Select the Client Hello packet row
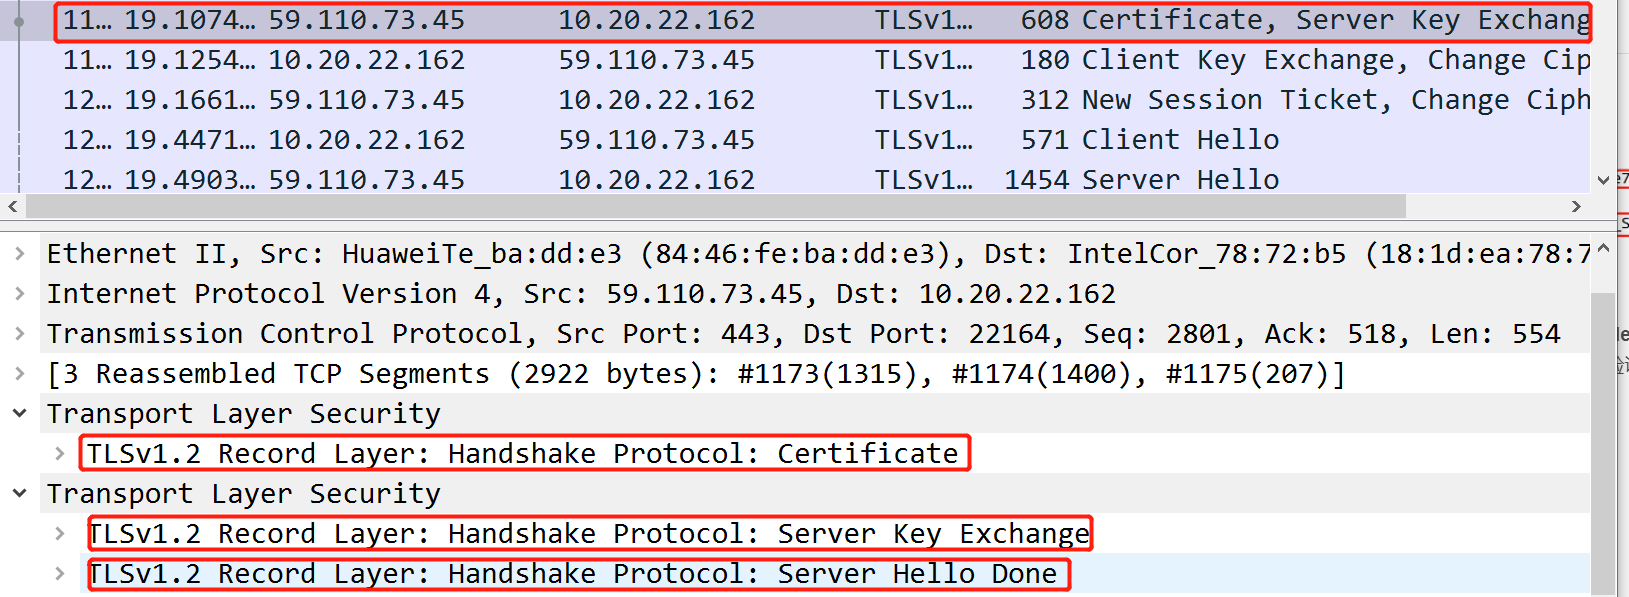This screenshot has height=597, width=1629. (x=700, y=139)
